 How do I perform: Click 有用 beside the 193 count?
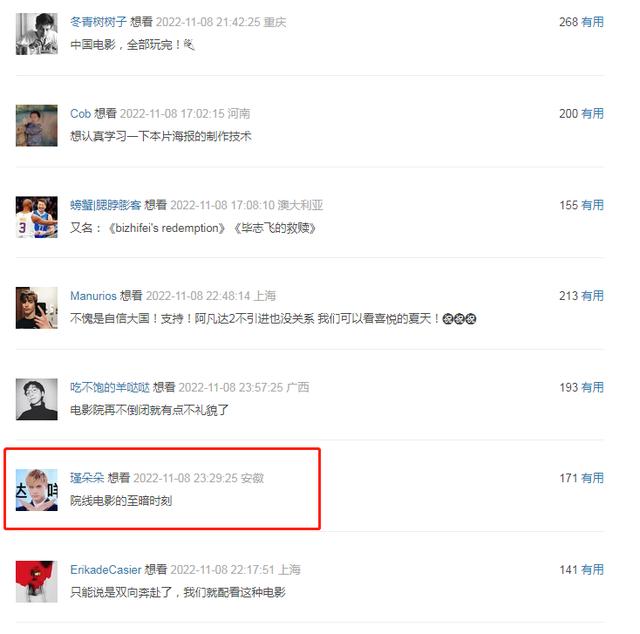[x=592, y=387]
